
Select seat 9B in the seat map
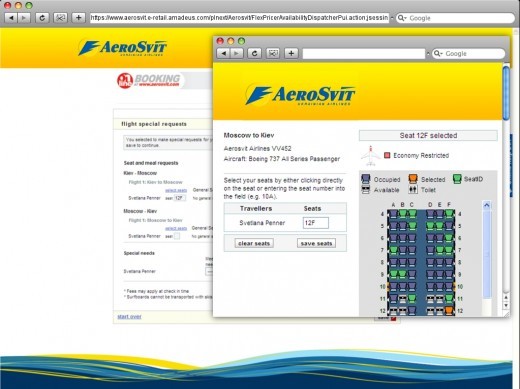click(403, 274)
